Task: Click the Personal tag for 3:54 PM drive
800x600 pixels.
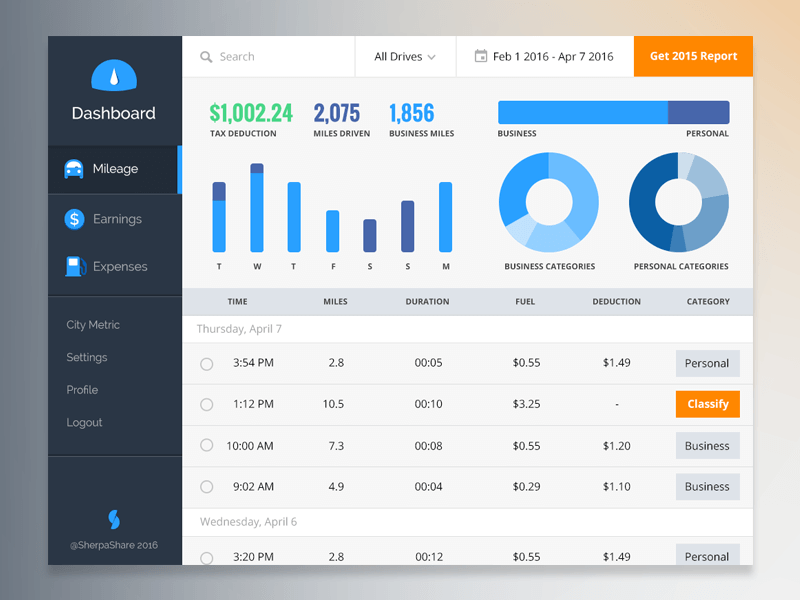Action: click(x=708, y=363)
